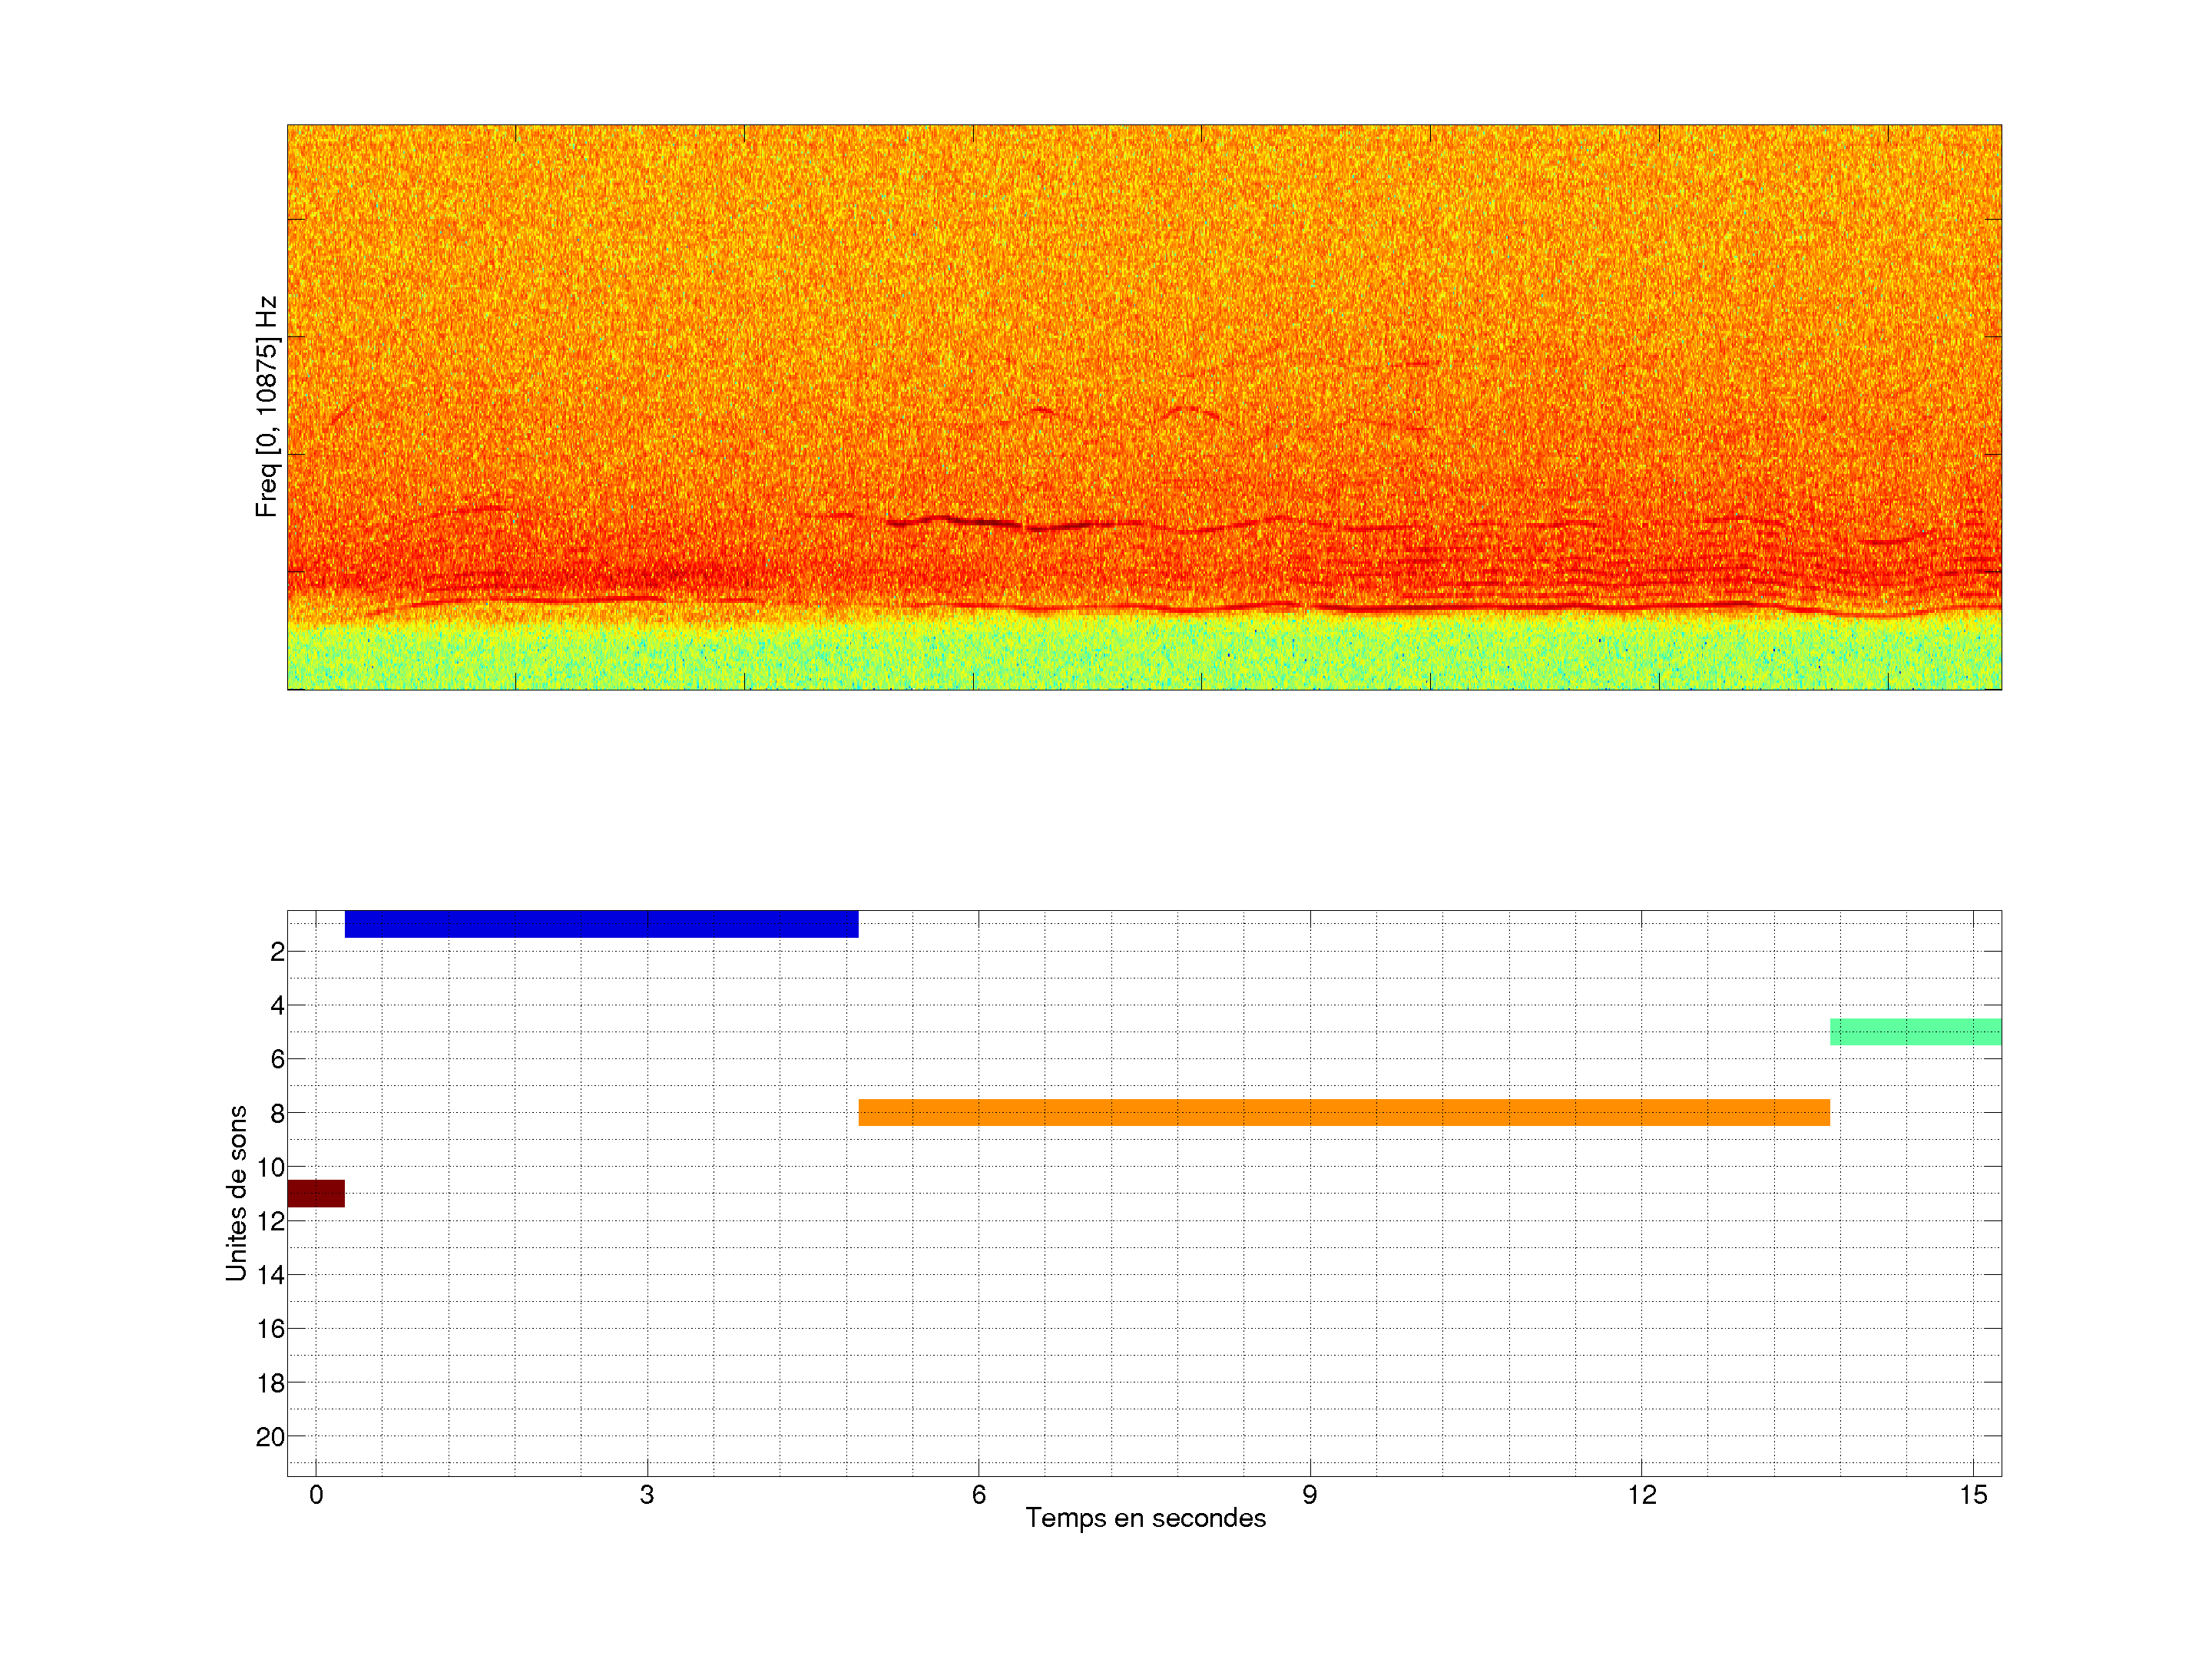2212x1659 pixels.
Task: Click x-axis tick label 3
Action: tap(647, 1495)
